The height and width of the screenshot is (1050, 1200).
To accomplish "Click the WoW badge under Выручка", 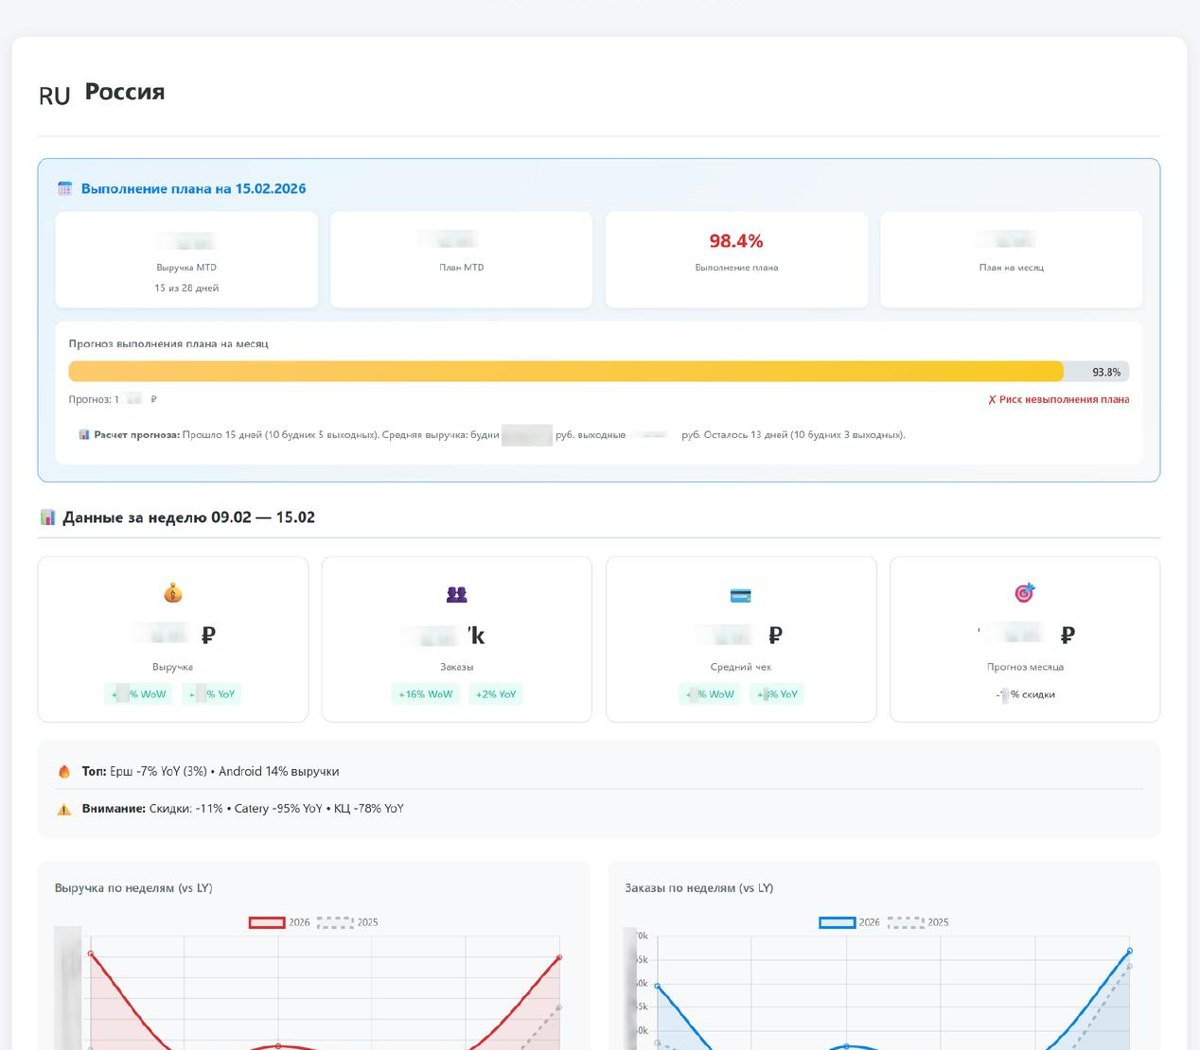I will click(x=139, y=694).
